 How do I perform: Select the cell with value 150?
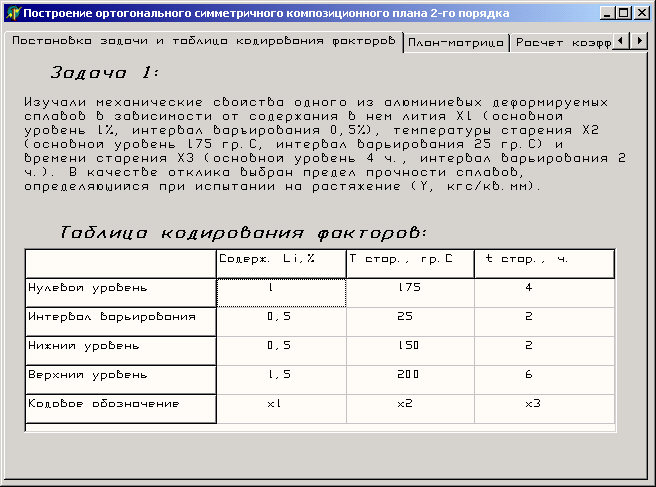pos(410,351)
